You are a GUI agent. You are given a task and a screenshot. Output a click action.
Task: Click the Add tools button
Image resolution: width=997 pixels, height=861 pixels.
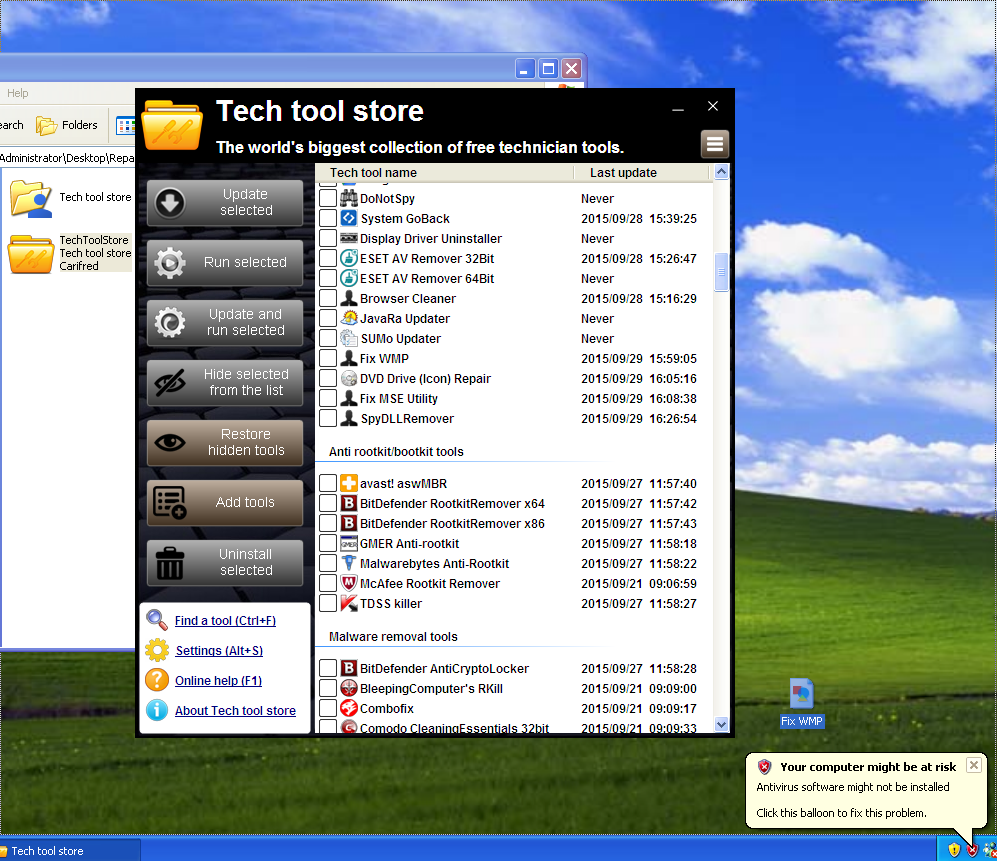pos(225,502)
